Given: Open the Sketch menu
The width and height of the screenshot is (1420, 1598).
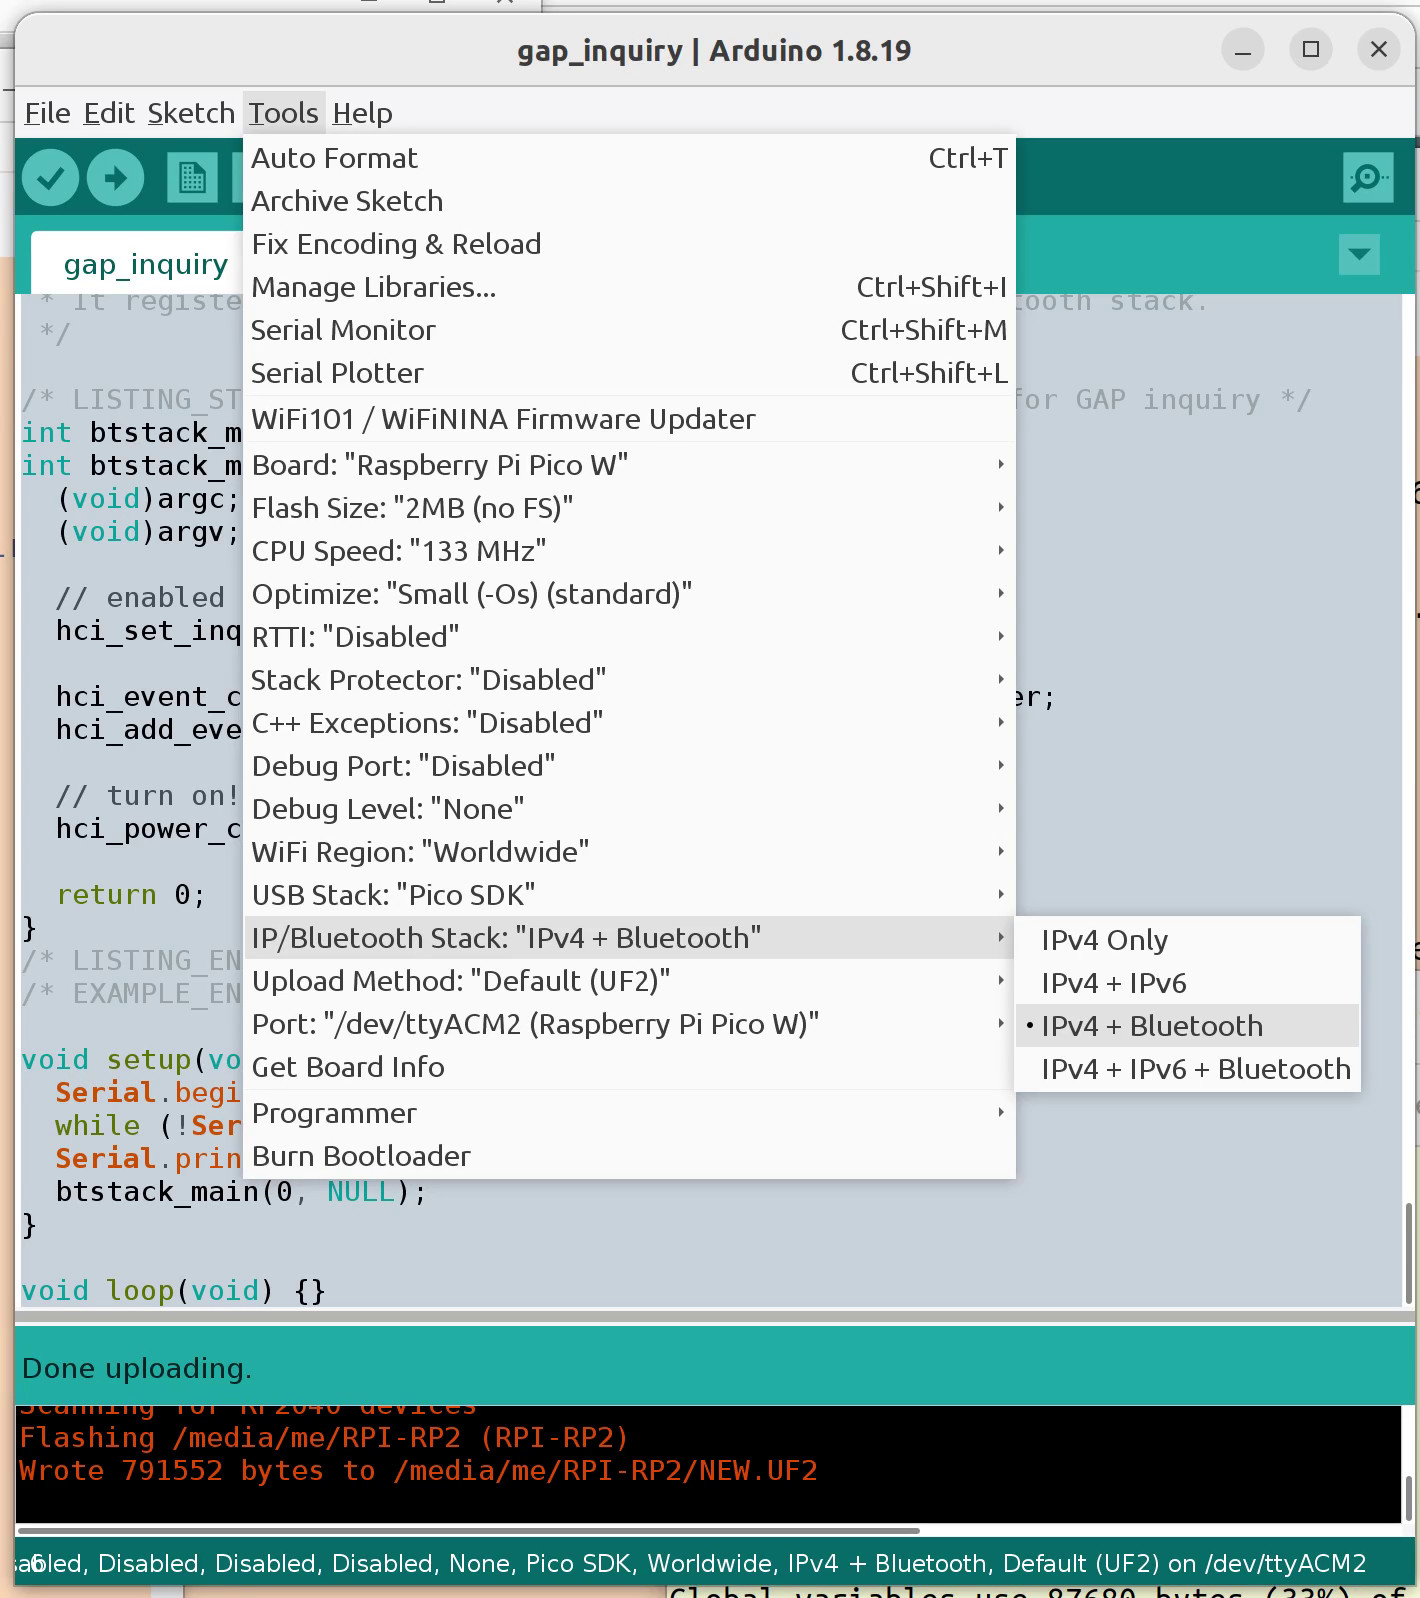Looking at the screenshot, I should (x=191, y=113).
